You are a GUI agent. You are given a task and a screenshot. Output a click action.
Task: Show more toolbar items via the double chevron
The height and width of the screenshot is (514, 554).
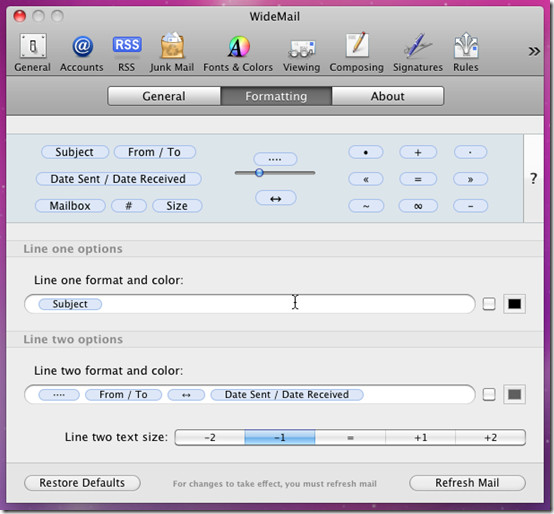click(x=534, y=52)
